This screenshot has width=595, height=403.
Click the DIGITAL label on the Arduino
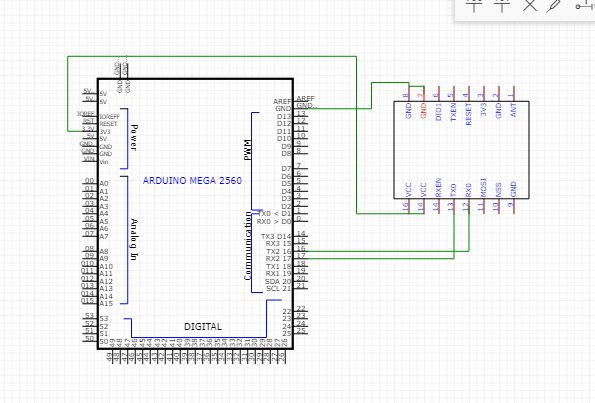point(203,327)
